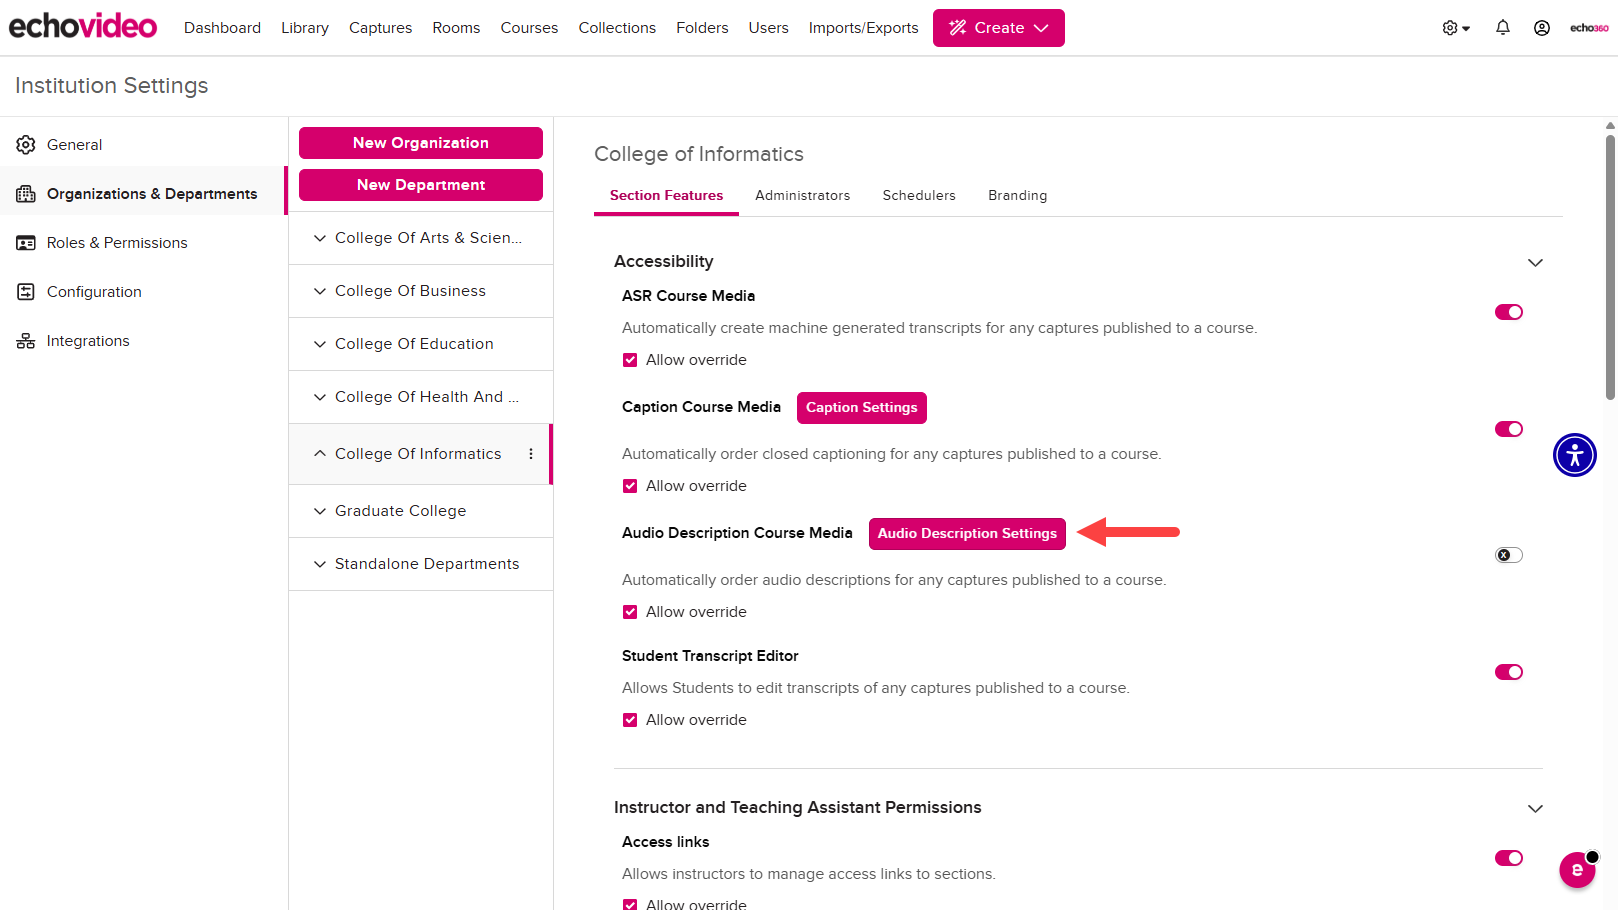The height and width of the screenshot is (910, 1618).
Task: Open the settings gear menu in header
Action: click(x=1456, y=28)
